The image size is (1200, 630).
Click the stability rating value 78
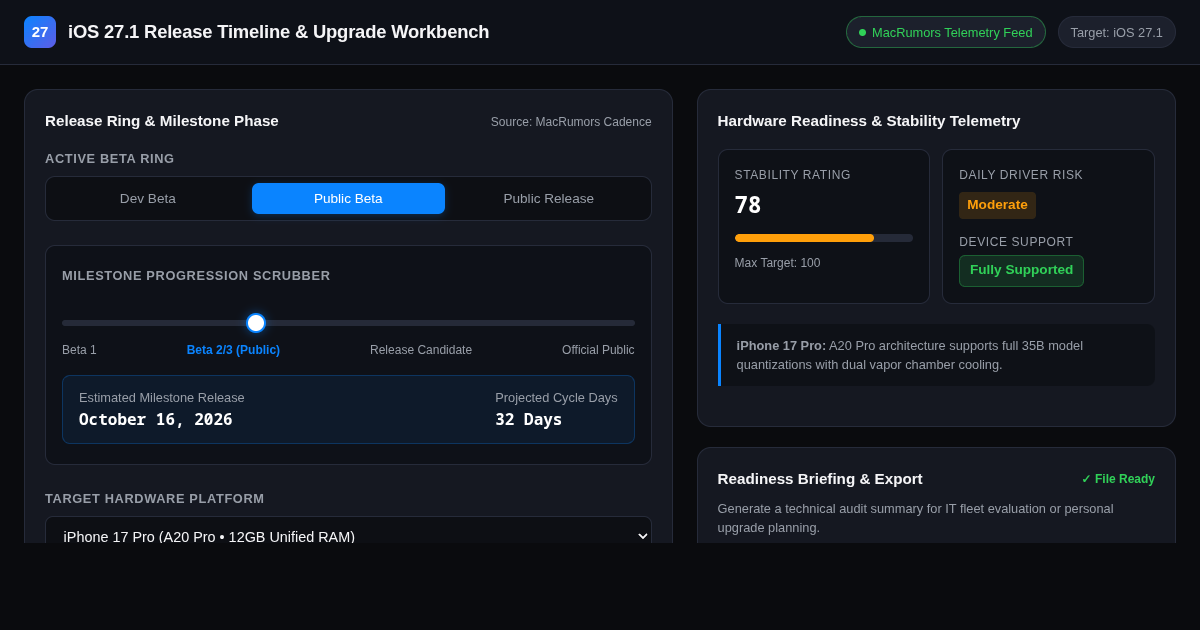(x=748, y=205)
